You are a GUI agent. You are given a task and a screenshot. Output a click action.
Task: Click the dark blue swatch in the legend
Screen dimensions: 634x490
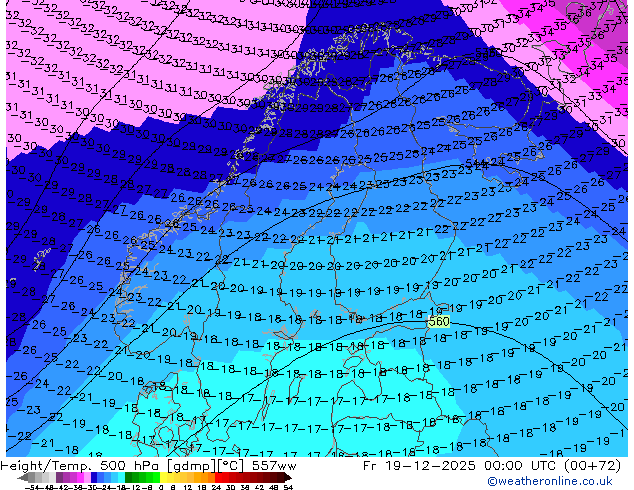[94, 477]
